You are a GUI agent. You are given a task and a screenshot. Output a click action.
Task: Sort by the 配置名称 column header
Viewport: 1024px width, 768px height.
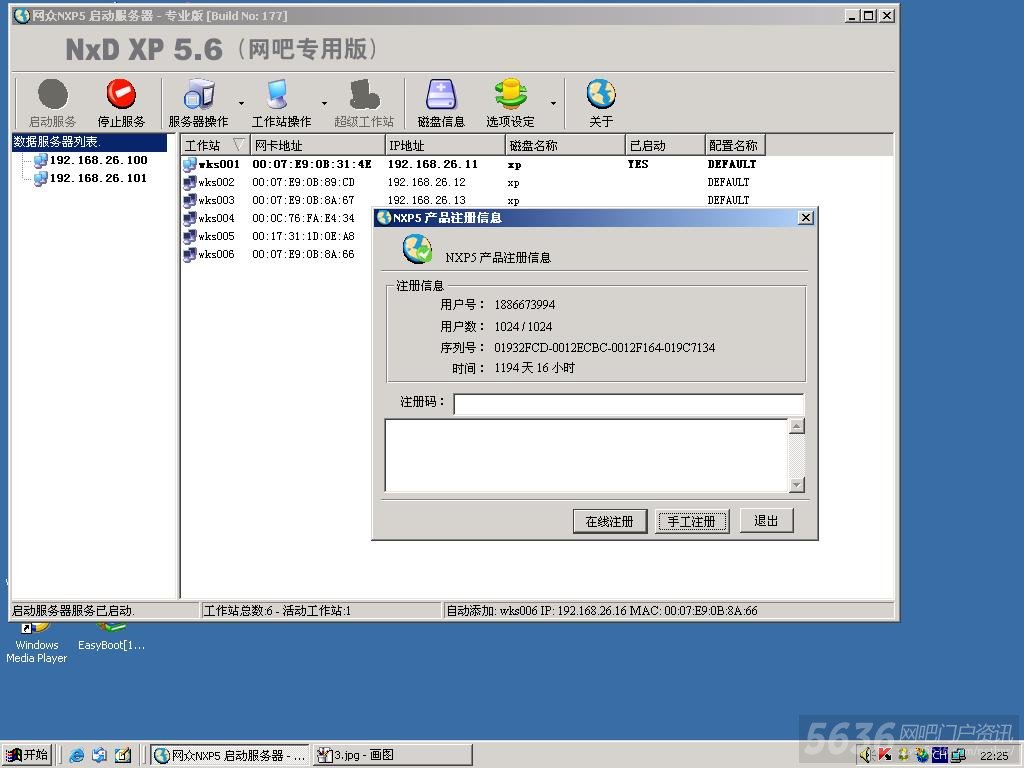click(x=735, y=145)
